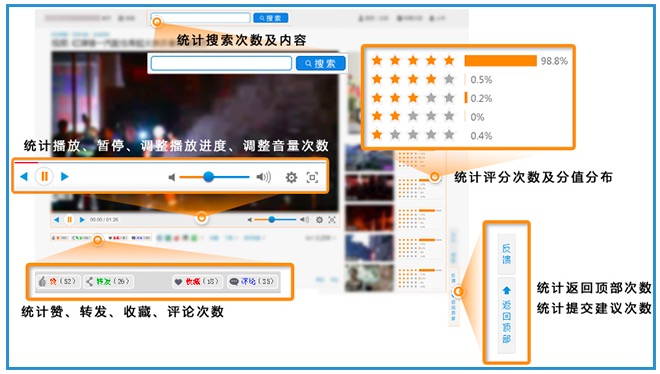
Task: Click the previous triangle in enlarged controls
Action: pos(24,176)
